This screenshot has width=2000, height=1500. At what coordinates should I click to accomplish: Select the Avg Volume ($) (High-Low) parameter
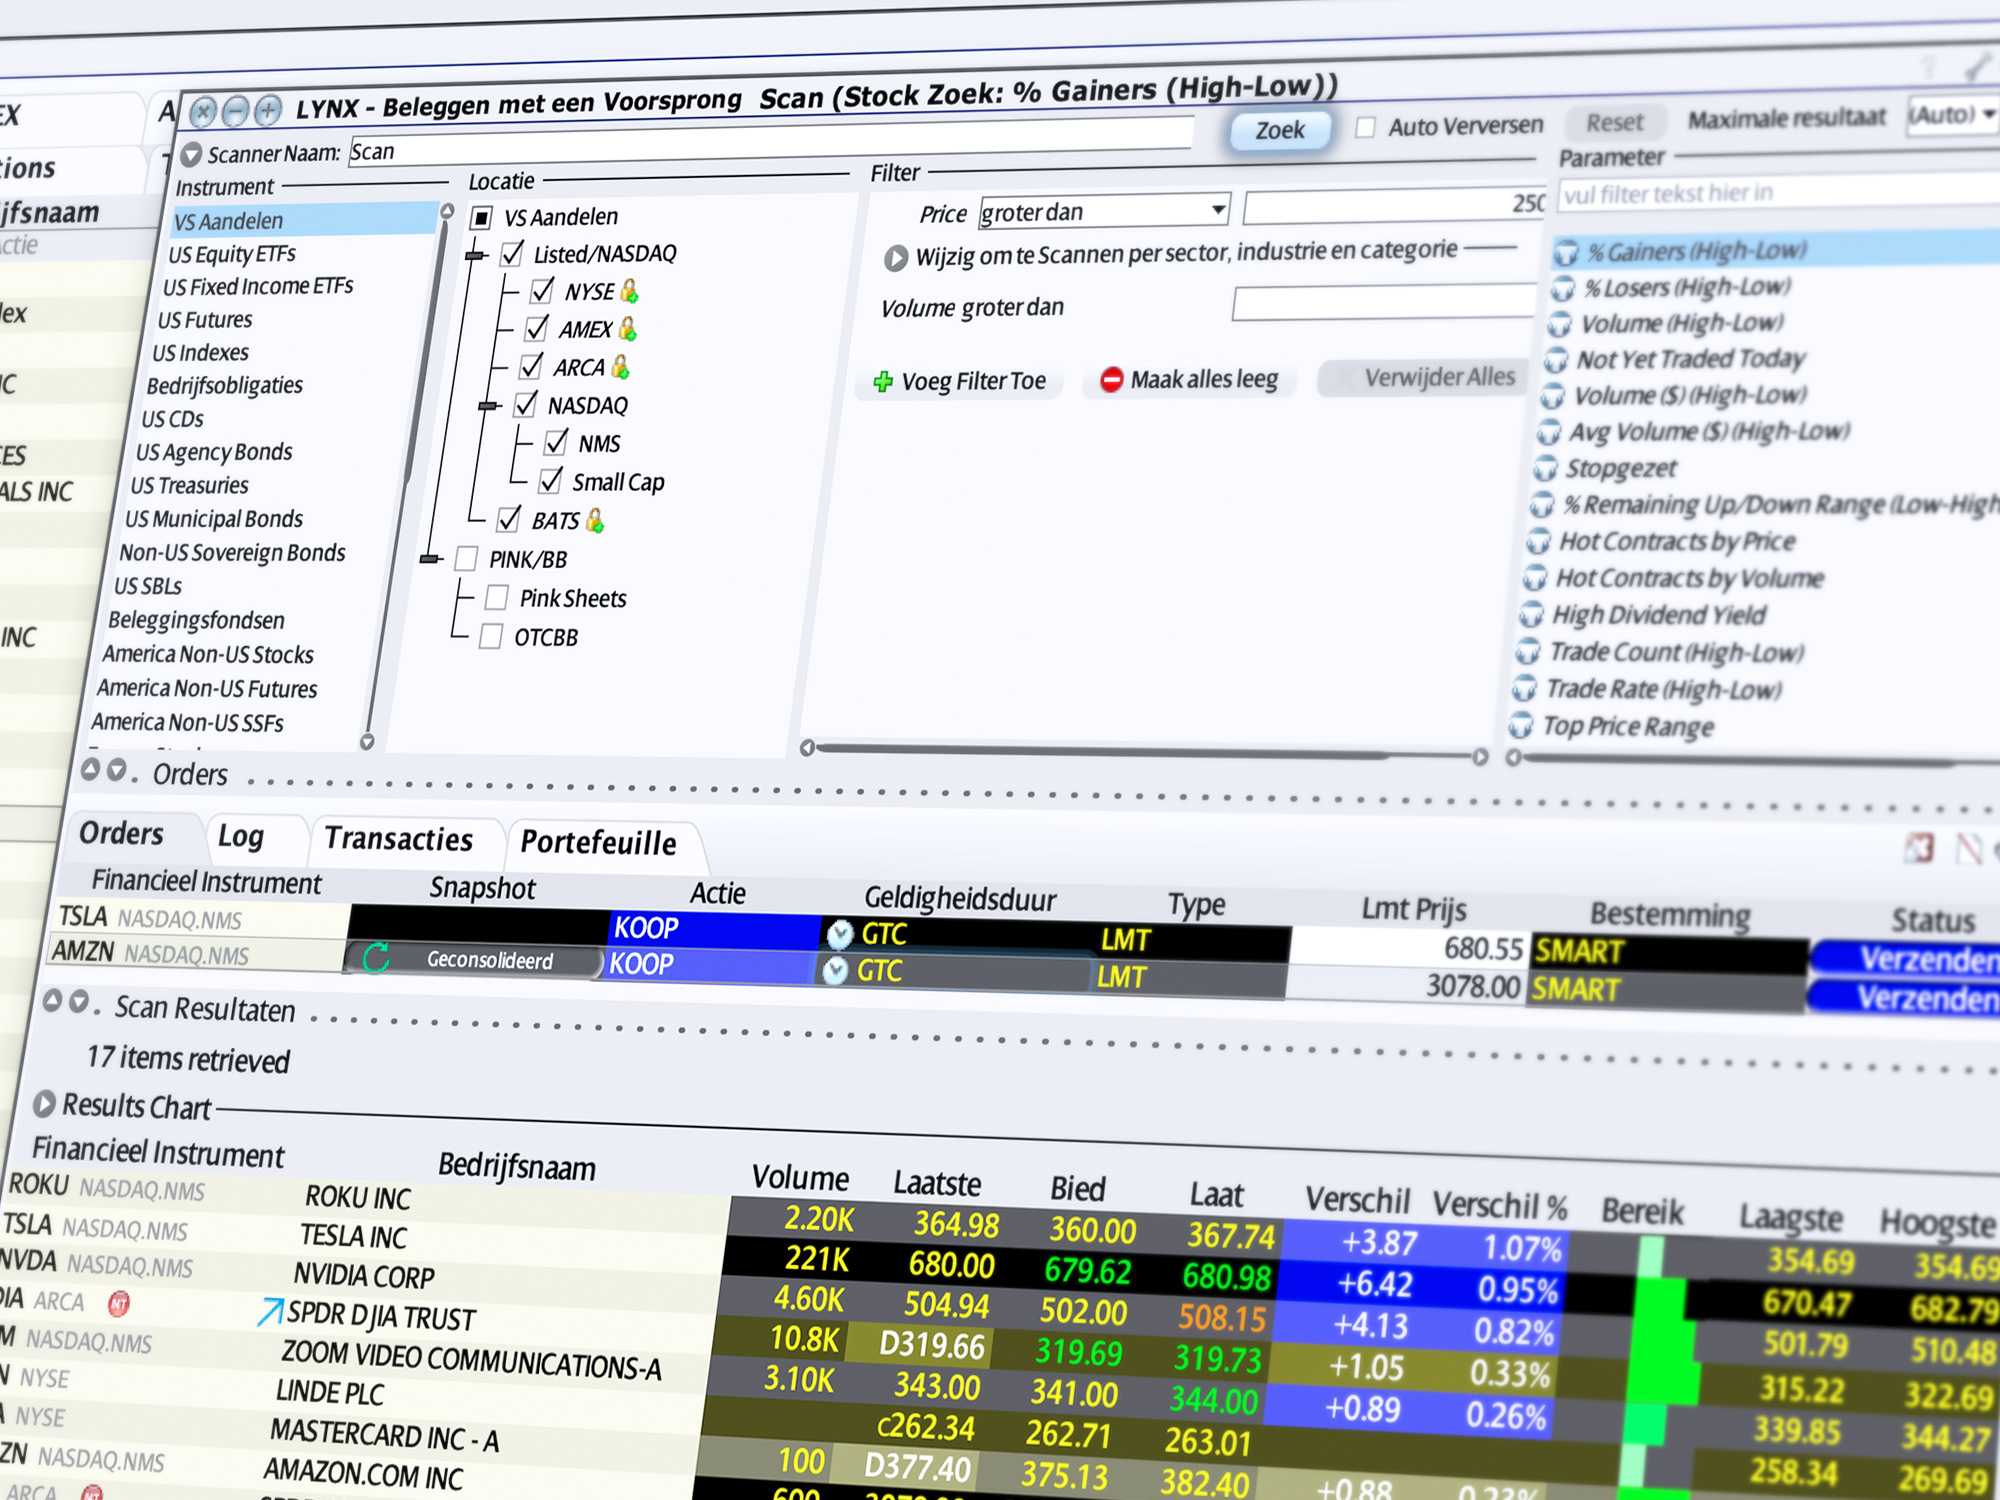pyautogui.click(x=1710, y=431)
